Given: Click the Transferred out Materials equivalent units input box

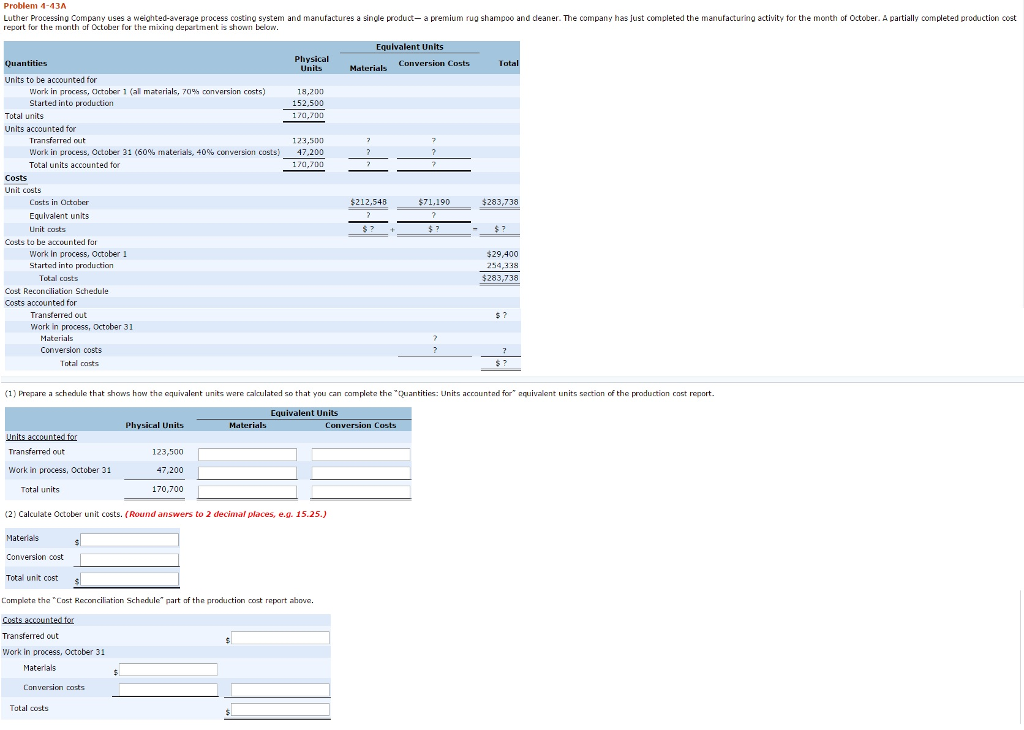Looking at the screenshot, I should 247,453.
